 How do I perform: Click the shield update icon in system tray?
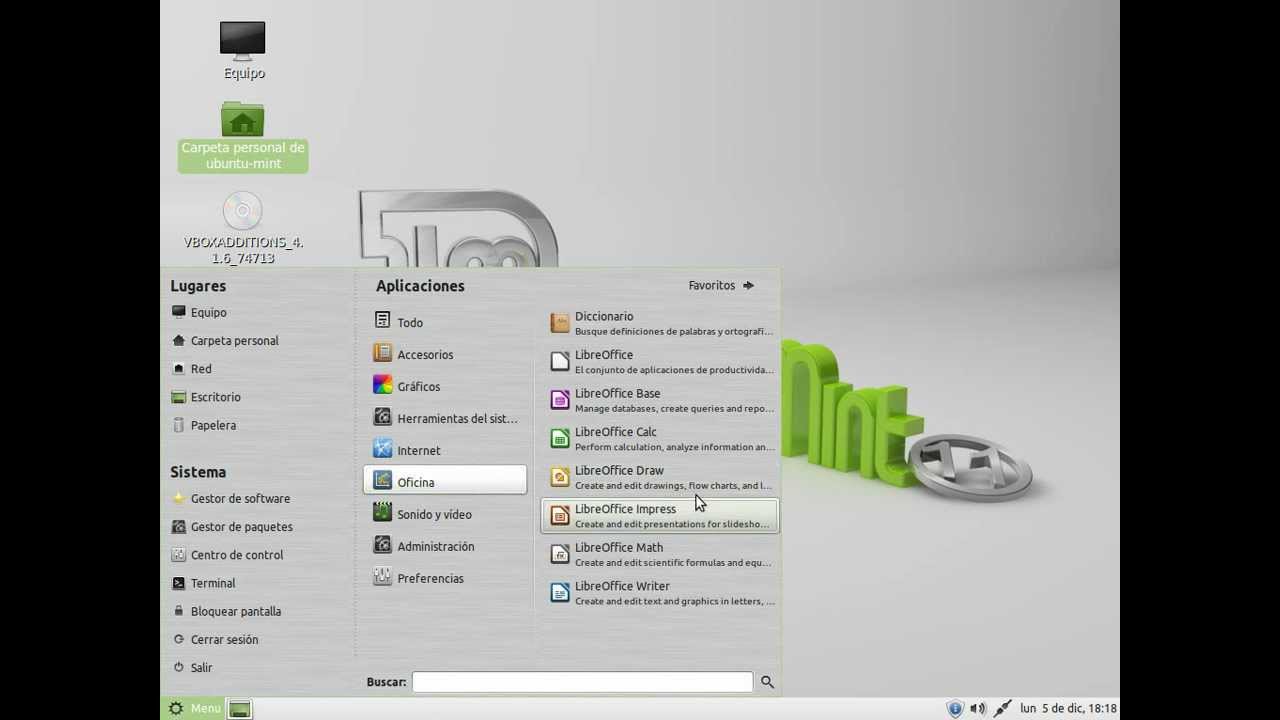pyautogui.click(x=955, y=708)
